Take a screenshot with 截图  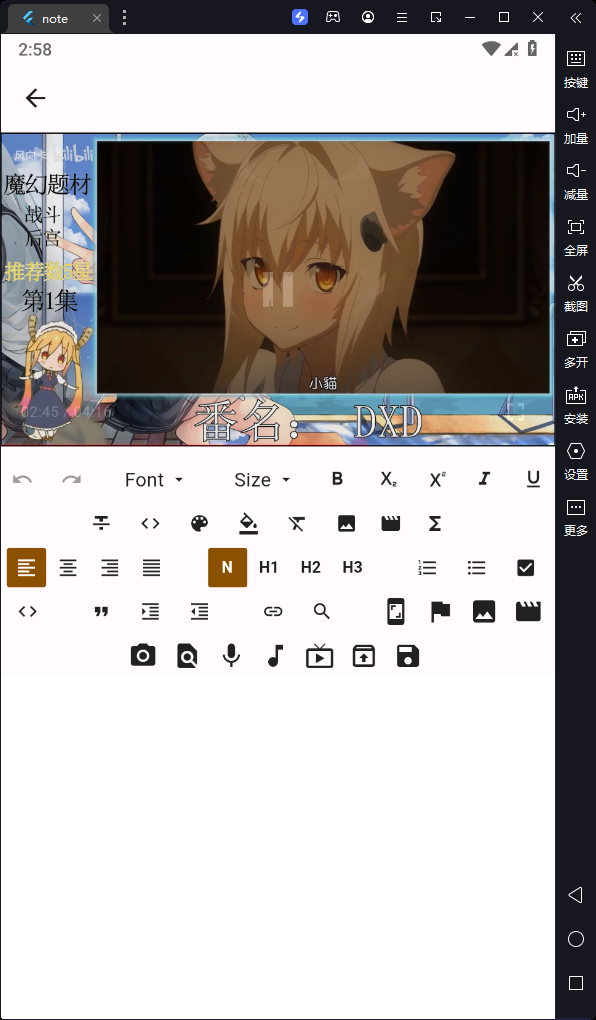tap(576, 293)
